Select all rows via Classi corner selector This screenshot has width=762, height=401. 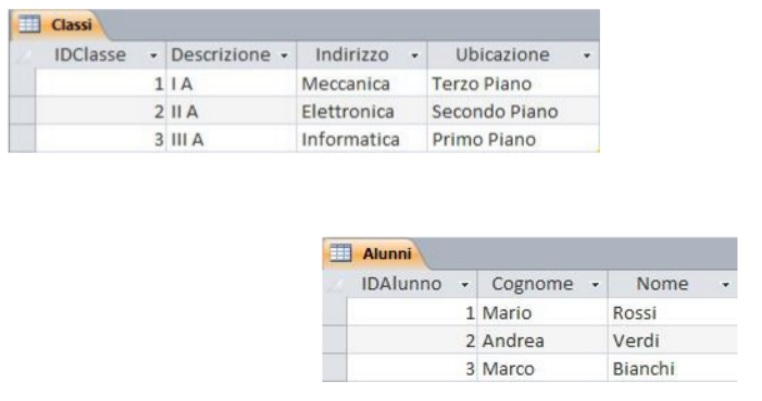click(22, 55)
